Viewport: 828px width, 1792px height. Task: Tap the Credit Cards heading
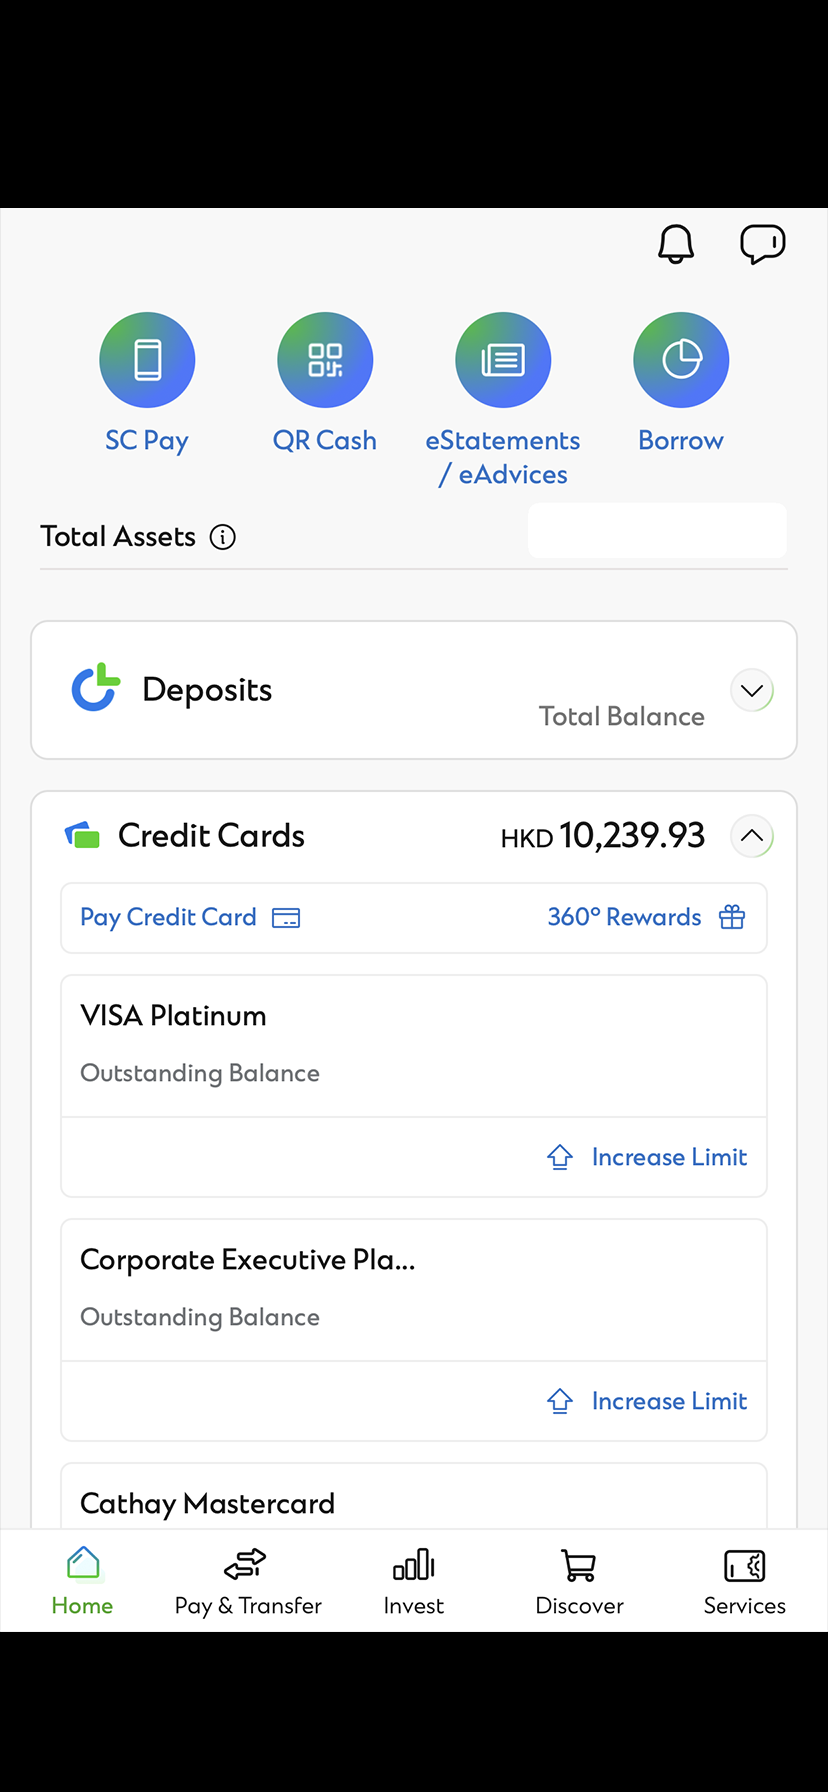tap(211, 835)
